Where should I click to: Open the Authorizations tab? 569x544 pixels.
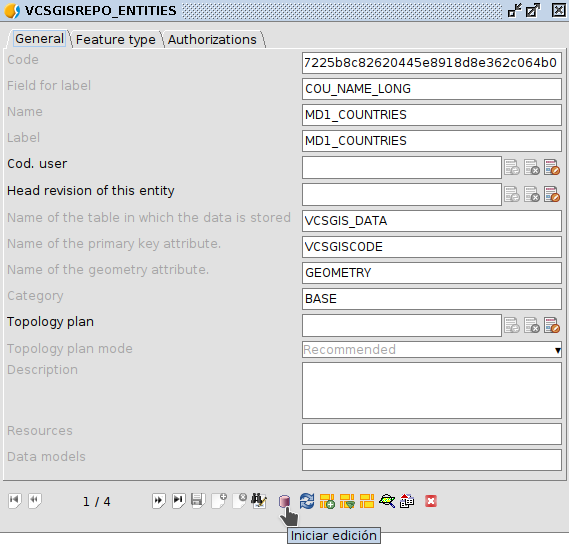pyautogui.click(x=212, y=39)
